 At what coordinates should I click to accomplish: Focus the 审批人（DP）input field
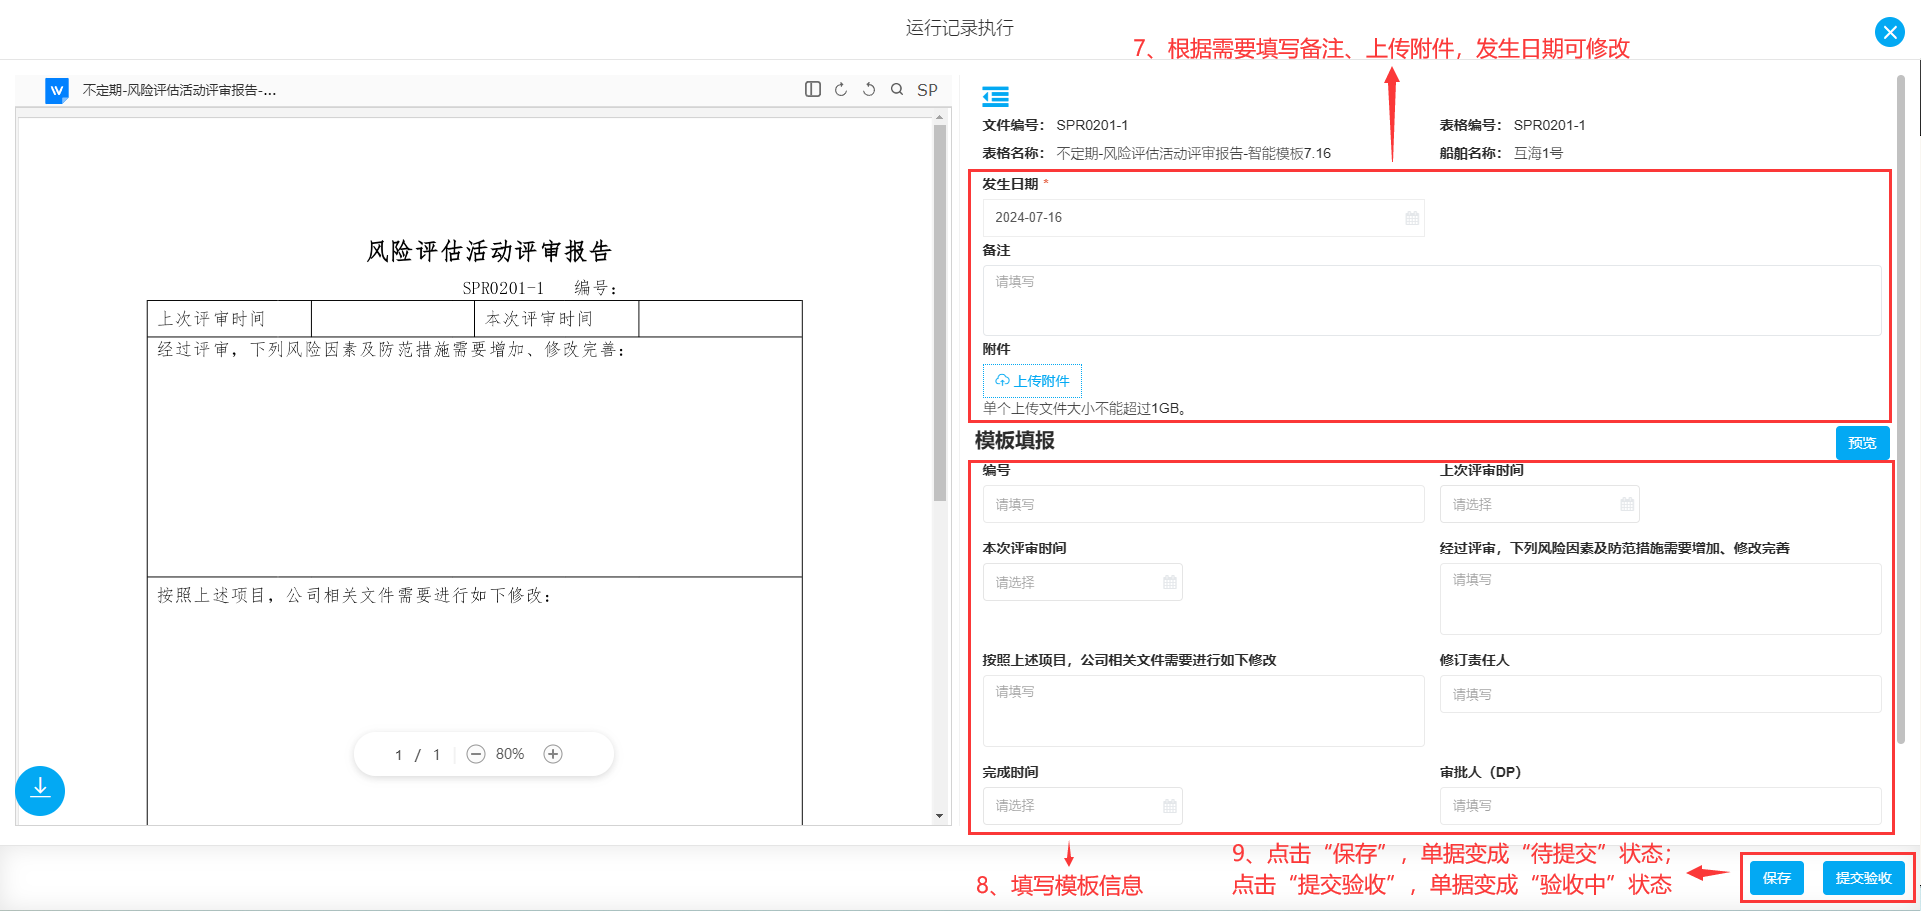coord(1660,805)
